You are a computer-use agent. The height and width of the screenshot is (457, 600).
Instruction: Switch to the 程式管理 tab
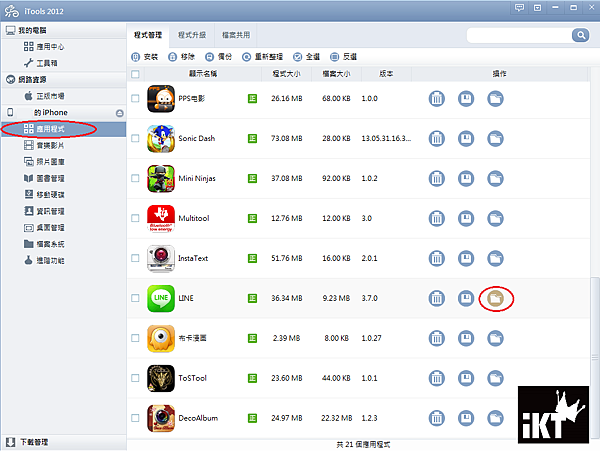(148, 35)
